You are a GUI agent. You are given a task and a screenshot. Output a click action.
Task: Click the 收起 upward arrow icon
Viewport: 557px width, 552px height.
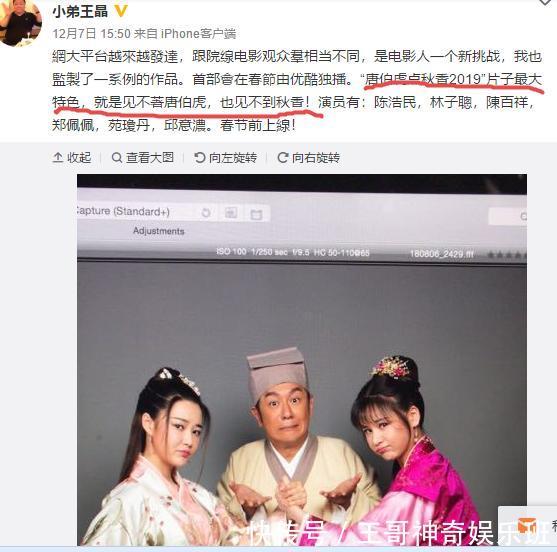[58, 157]
